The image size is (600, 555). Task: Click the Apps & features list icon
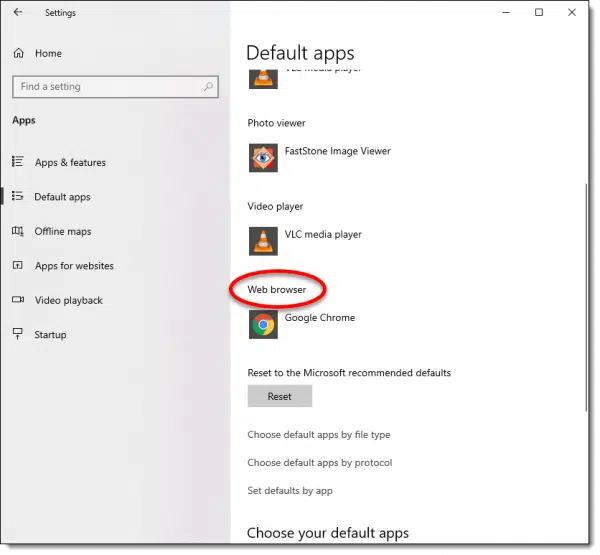coord(18,162)
